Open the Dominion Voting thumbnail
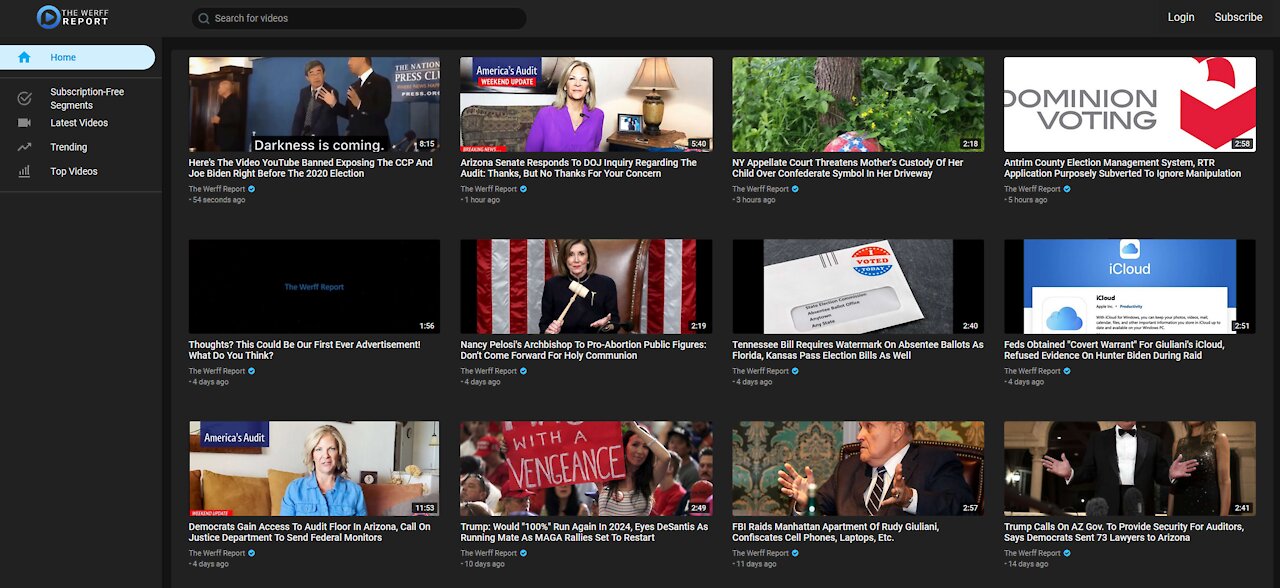The image size is (1280, 588). (x=1130, y=104)
